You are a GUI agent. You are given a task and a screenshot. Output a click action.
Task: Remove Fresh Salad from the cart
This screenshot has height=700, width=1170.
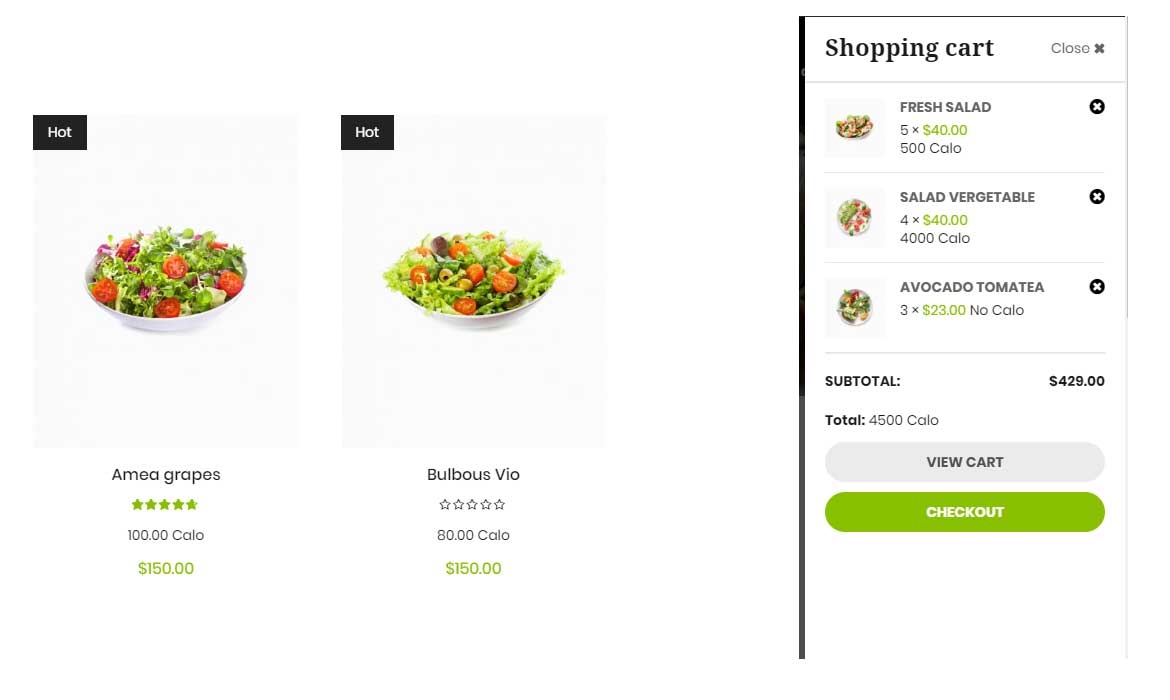(x=1097, y=107)
